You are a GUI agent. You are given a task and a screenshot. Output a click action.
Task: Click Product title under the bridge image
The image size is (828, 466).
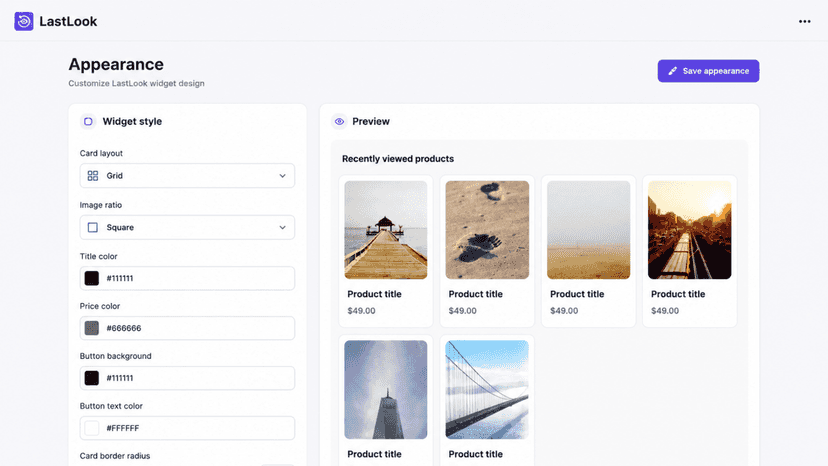point(476,454)
